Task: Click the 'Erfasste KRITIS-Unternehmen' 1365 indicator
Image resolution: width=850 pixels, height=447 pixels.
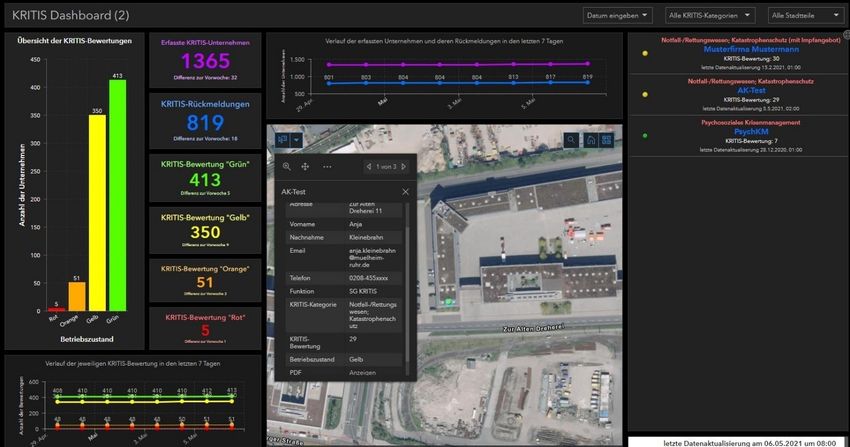Action: click(205, 60)
